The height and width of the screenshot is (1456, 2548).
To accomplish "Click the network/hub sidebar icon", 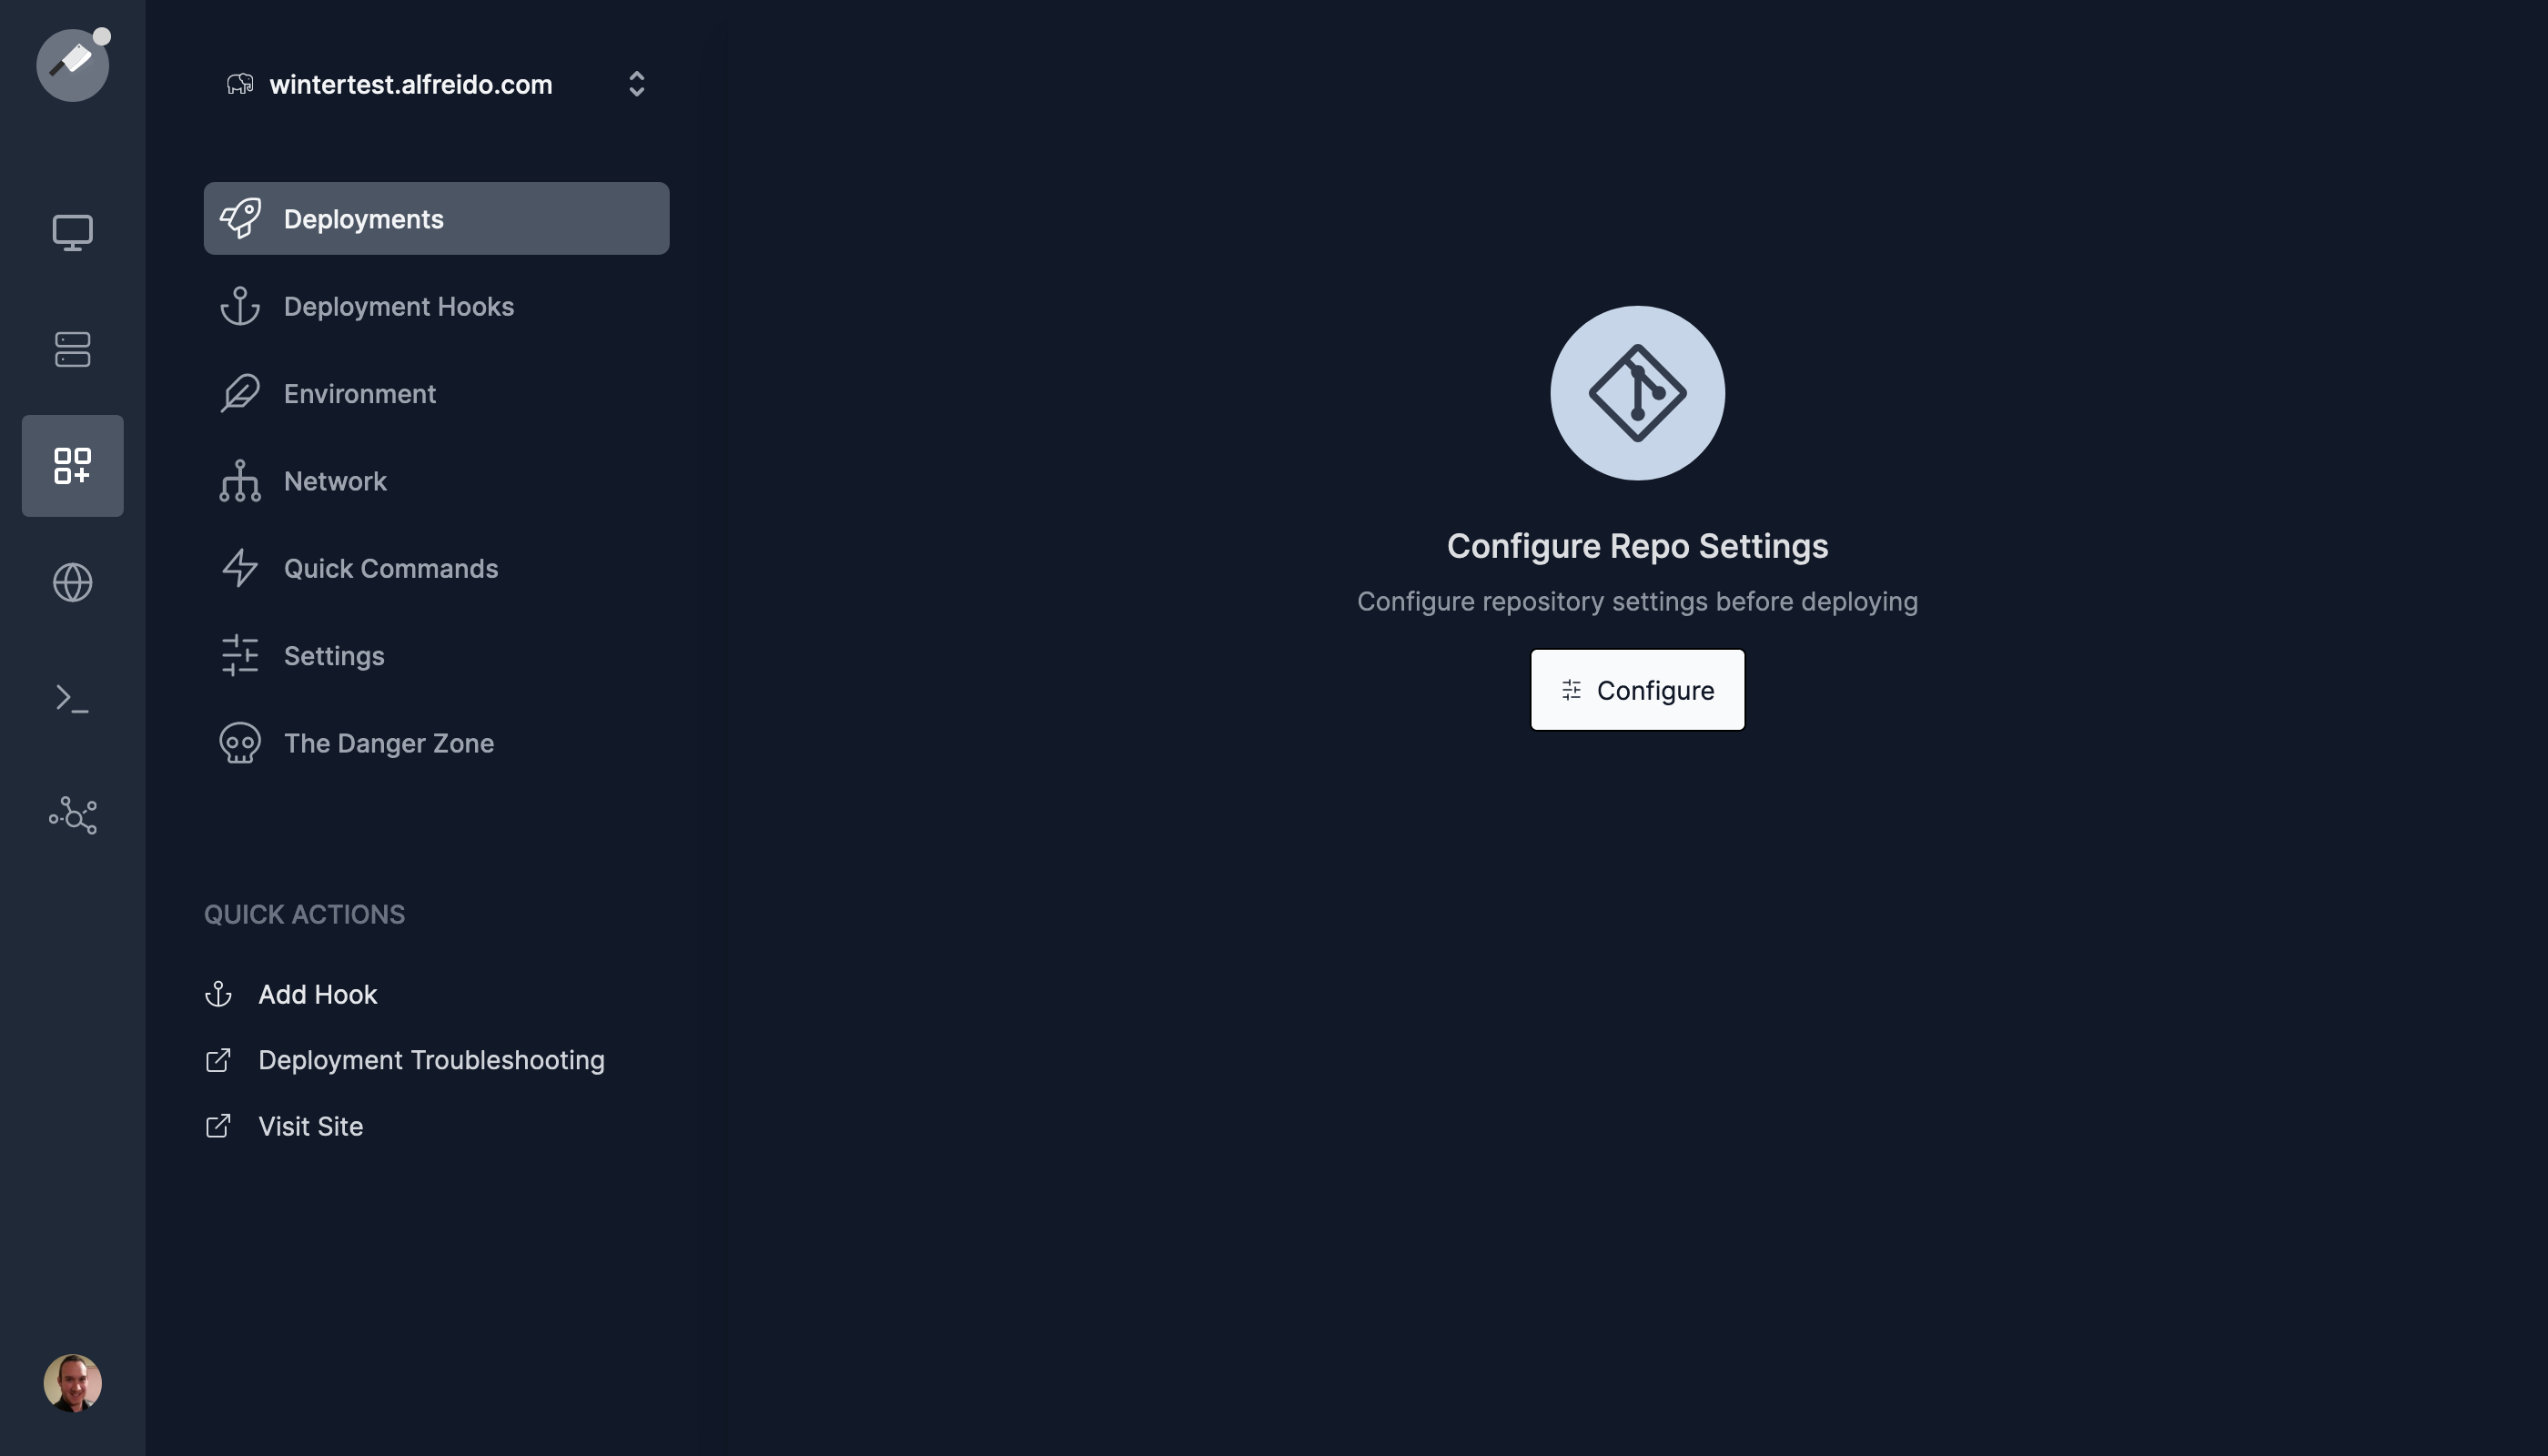I will click(72, 814).
